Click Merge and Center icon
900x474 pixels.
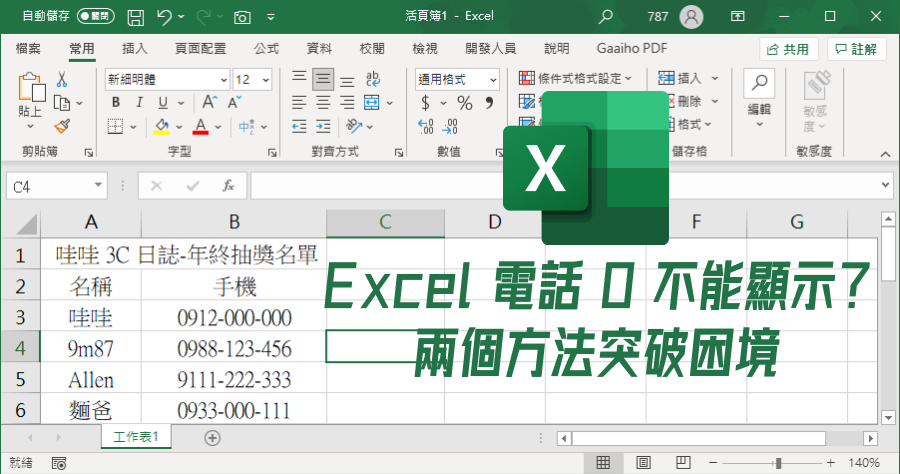pos(372,103)
